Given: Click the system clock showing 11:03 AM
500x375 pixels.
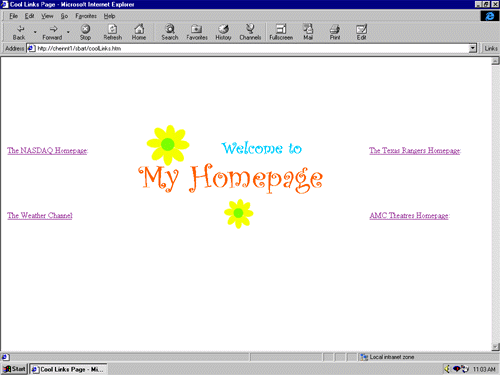Looking at the screenshot, I should [484, 369].
